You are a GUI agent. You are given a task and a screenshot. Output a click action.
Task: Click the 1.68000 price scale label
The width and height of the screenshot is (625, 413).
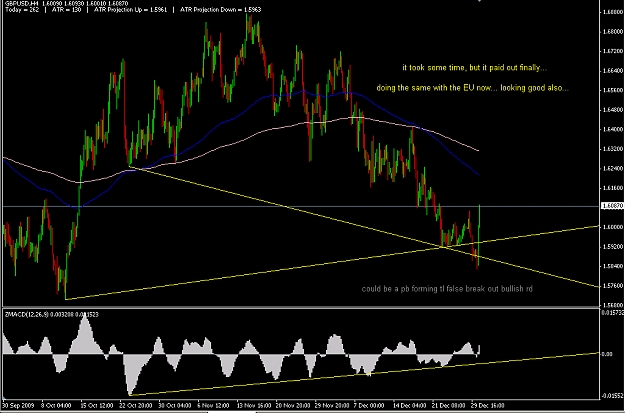pos(613,31)
